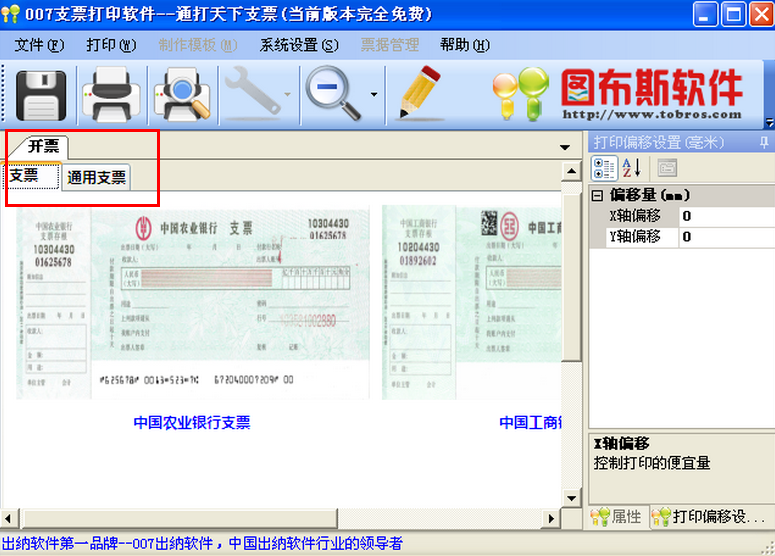Switch to the 属性 panel tab
This screenshot has width=775, height=556.
[x=618, y=517]
